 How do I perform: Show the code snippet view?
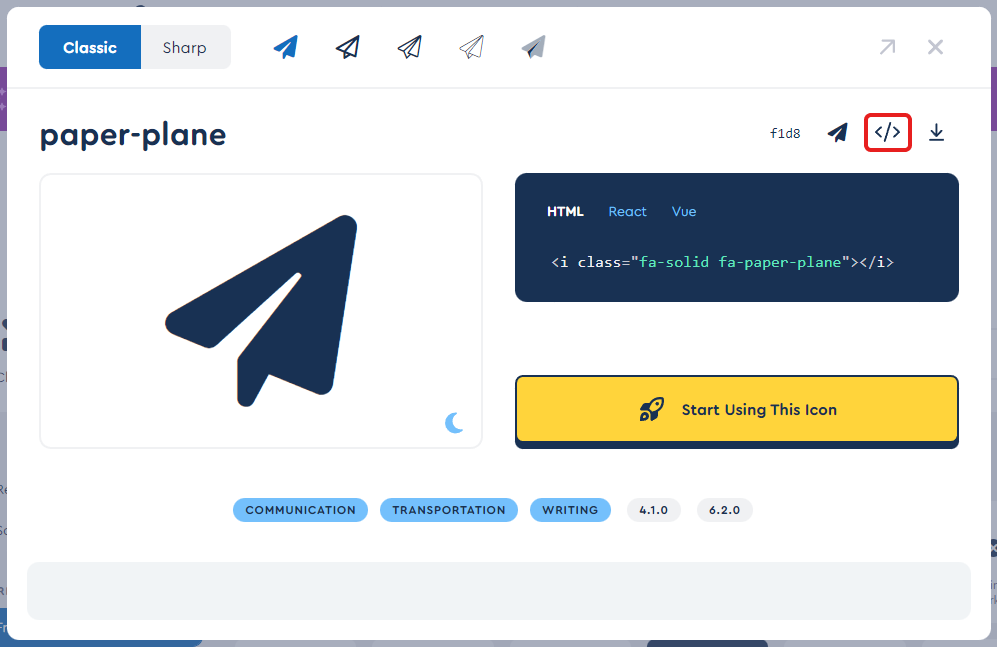tap(888, 132)
